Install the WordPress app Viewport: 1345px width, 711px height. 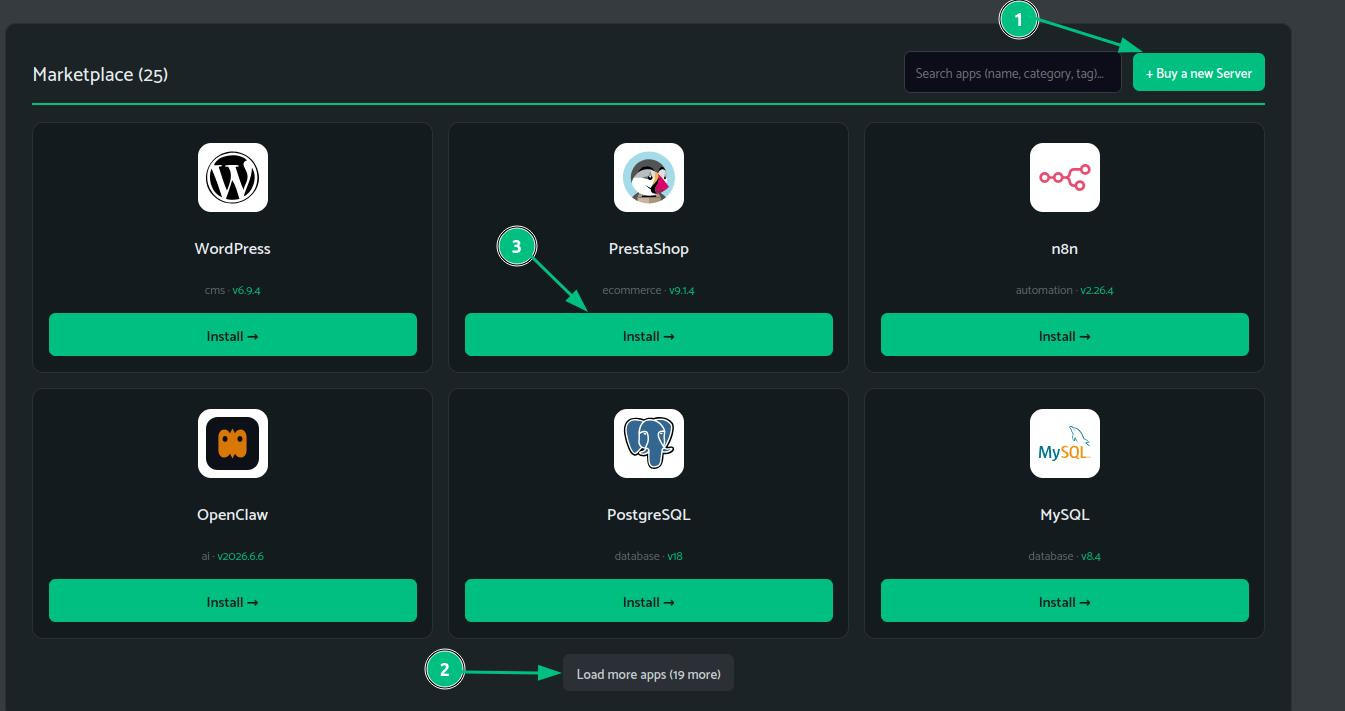(233, 334)
